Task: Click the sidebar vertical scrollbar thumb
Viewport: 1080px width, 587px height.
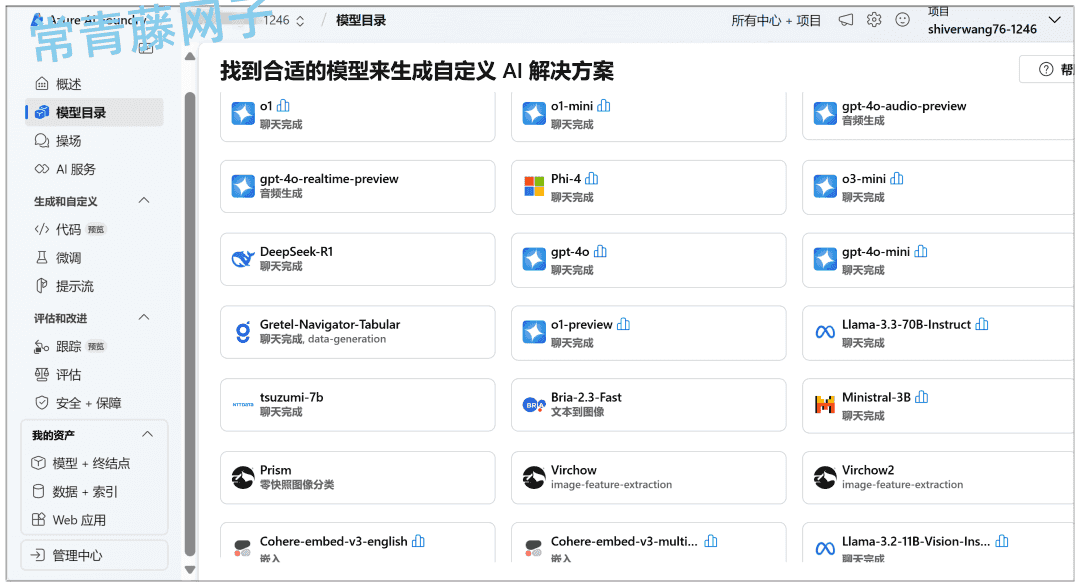Action: [x=190, y=324]
